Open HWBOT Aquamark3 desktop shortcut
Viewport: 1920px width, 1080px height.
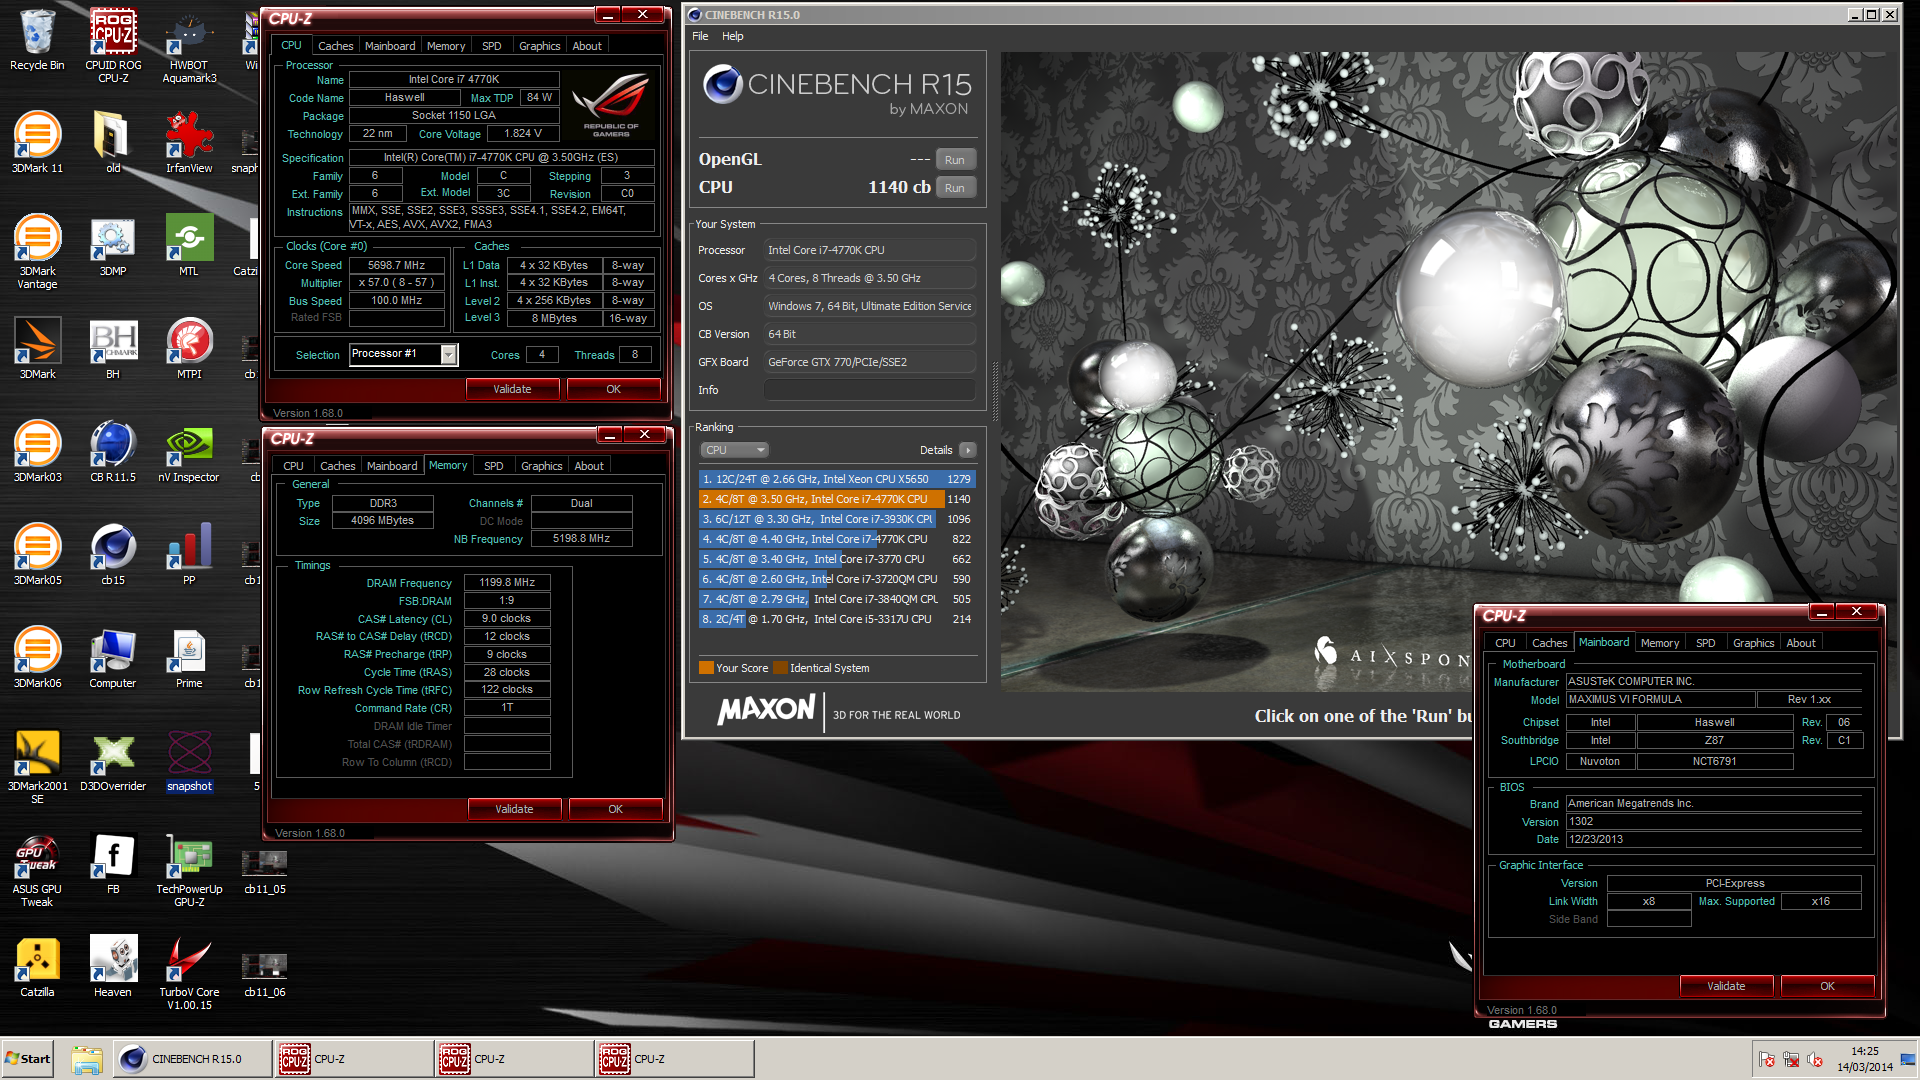click(x=189, y=45)
